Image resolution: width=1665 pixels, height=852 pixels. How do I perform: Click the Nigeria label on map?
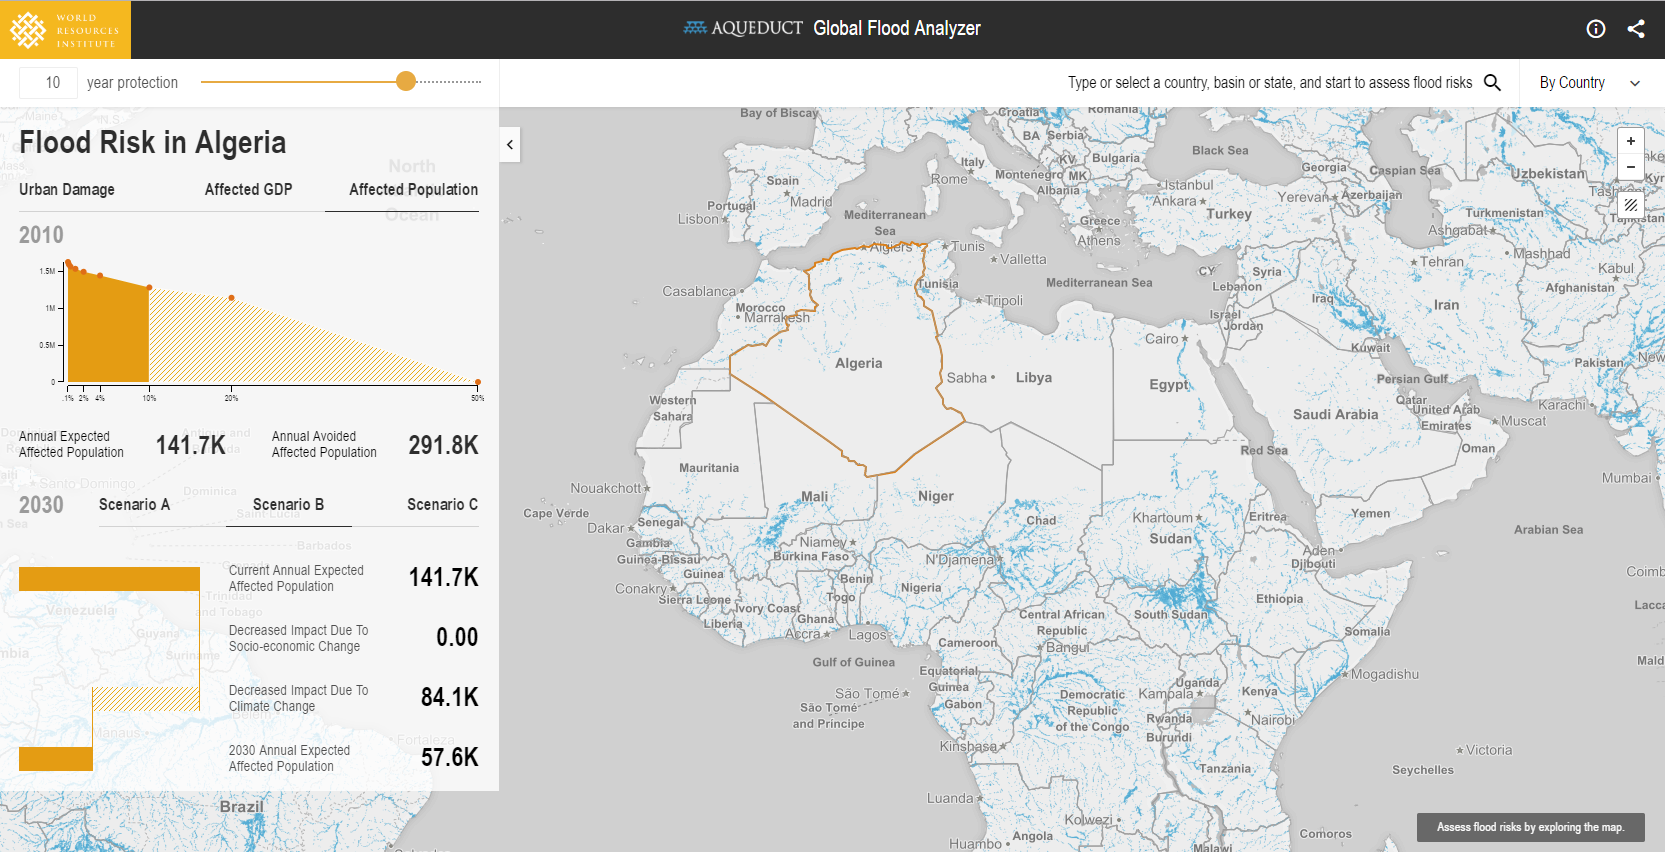pos(921,587)
